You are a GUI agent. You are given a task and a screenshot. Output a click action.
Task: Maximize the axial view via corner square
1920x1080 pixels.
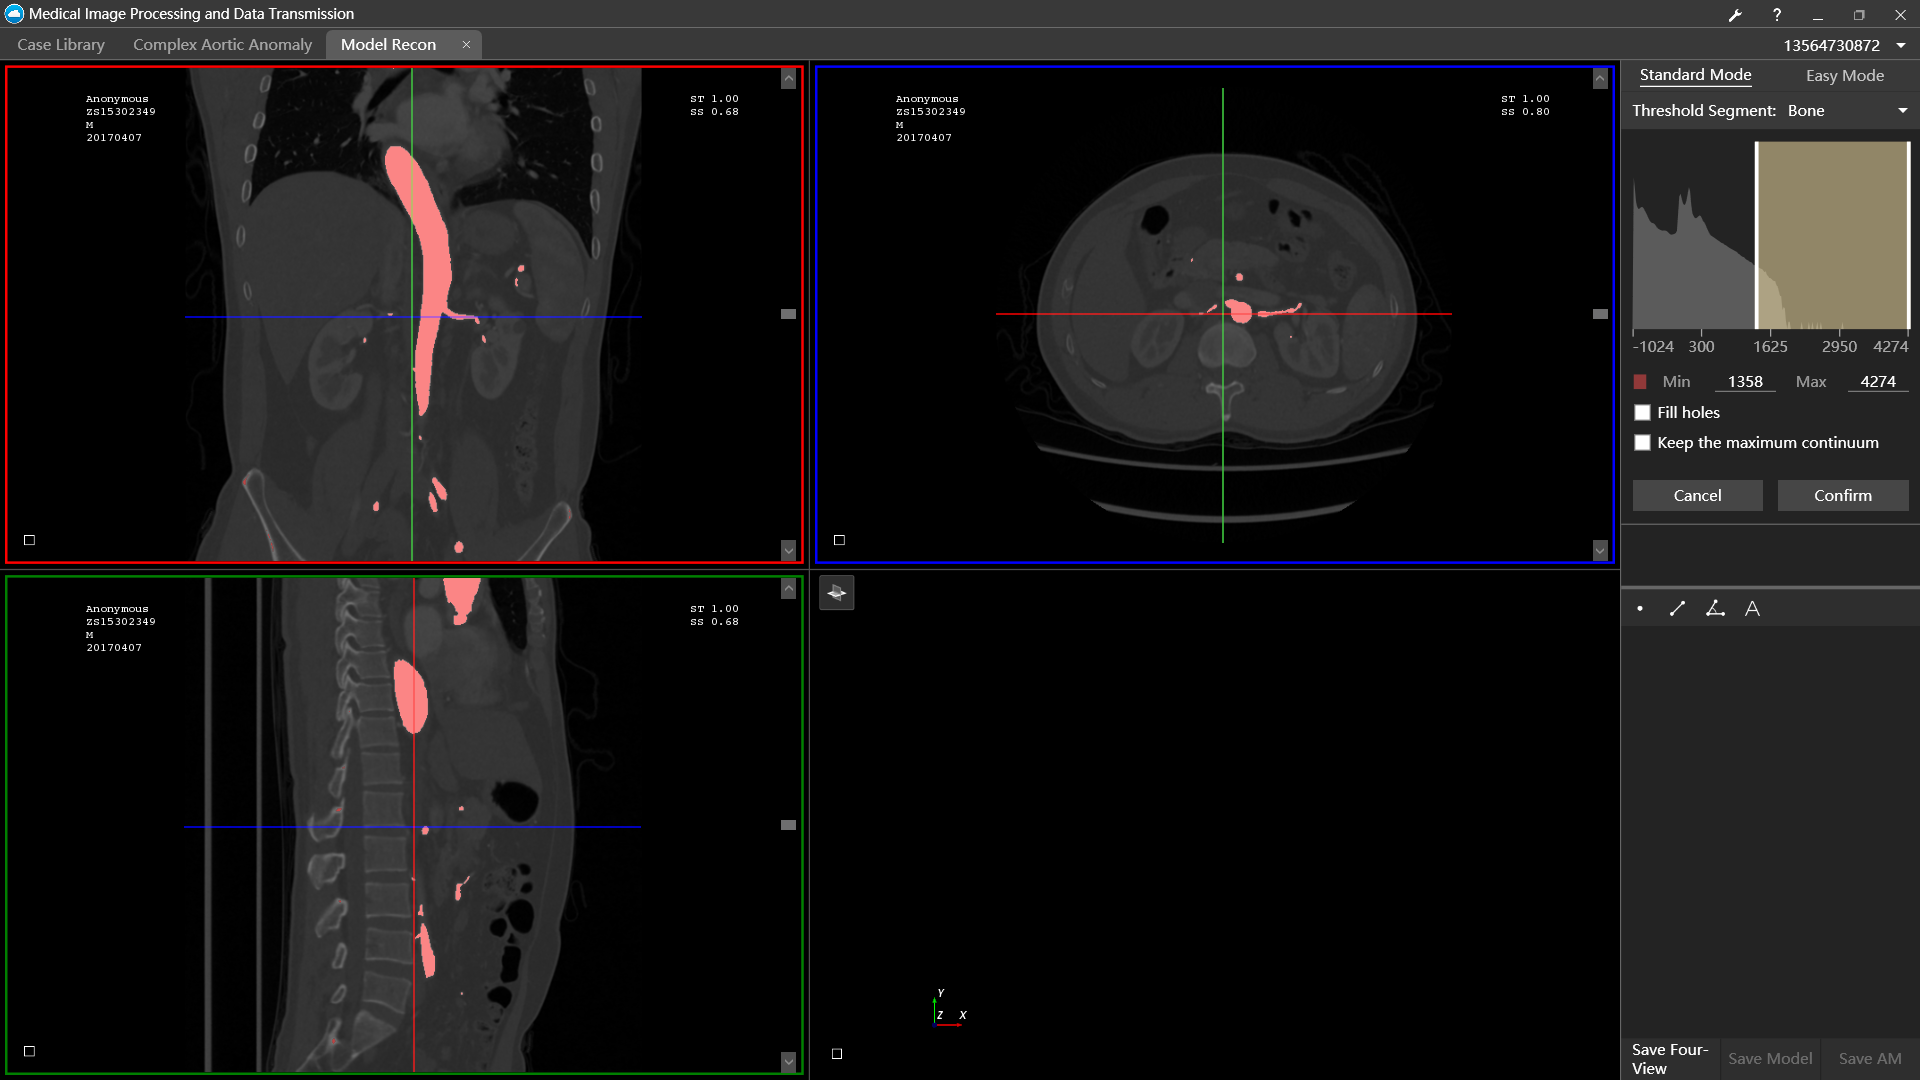tap(840, 540)
